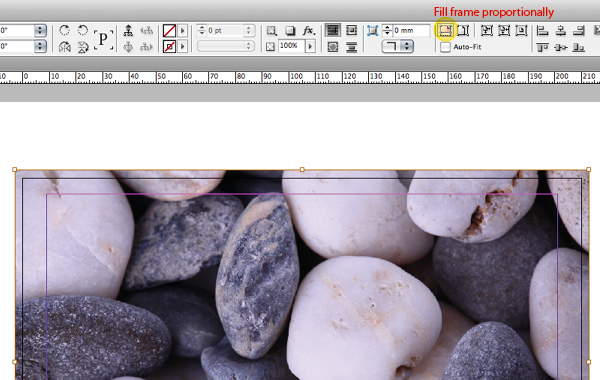Select the No Text Wrap option
The image size is (600, 380).
pos(333,30)
